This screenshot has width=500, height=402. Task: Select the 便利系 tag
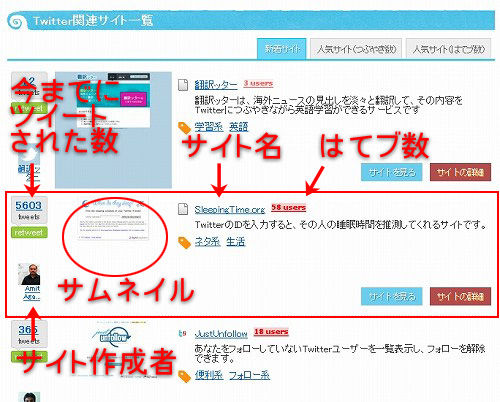209,375
